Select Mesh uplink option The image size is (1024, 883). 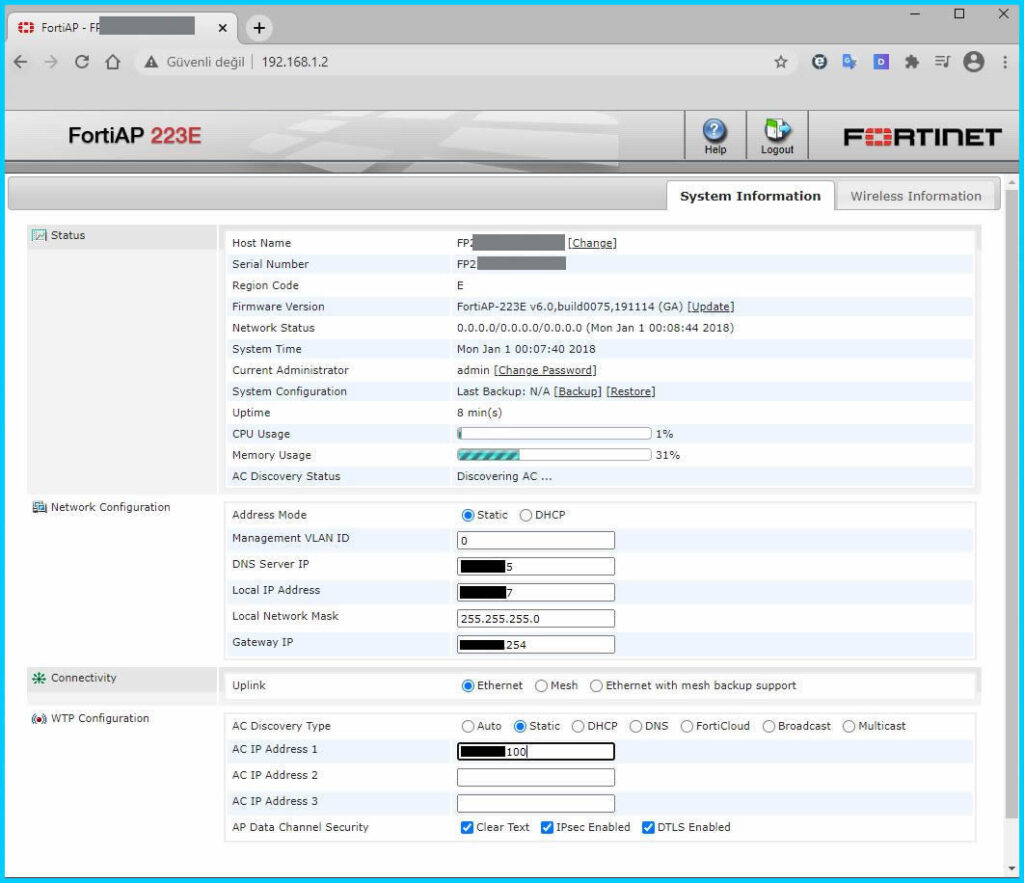(x=541, y=686)
